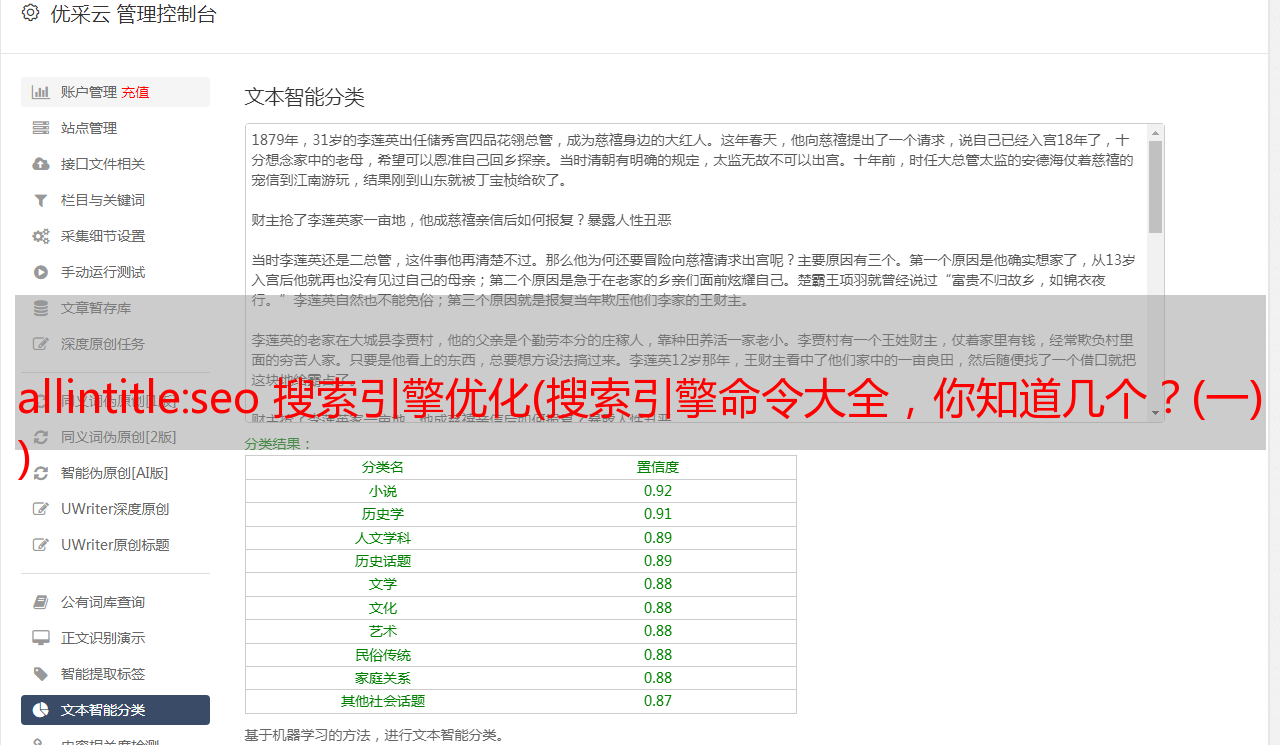
Task: Select the 历史话题 category cell
Action: point(383,561)
